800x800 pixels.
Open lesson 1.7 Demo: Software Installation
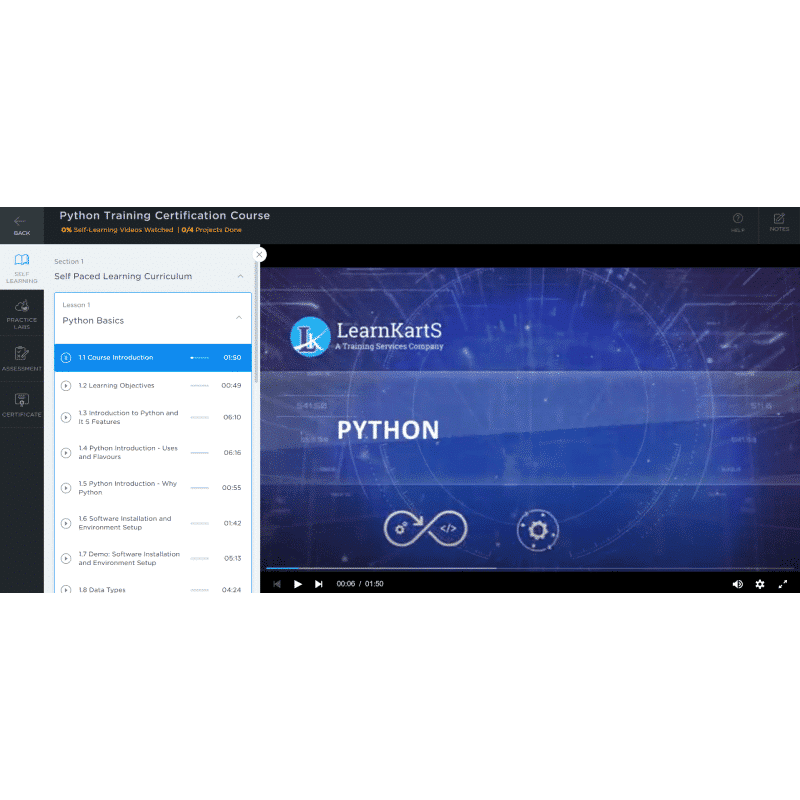tap(153, 558)
